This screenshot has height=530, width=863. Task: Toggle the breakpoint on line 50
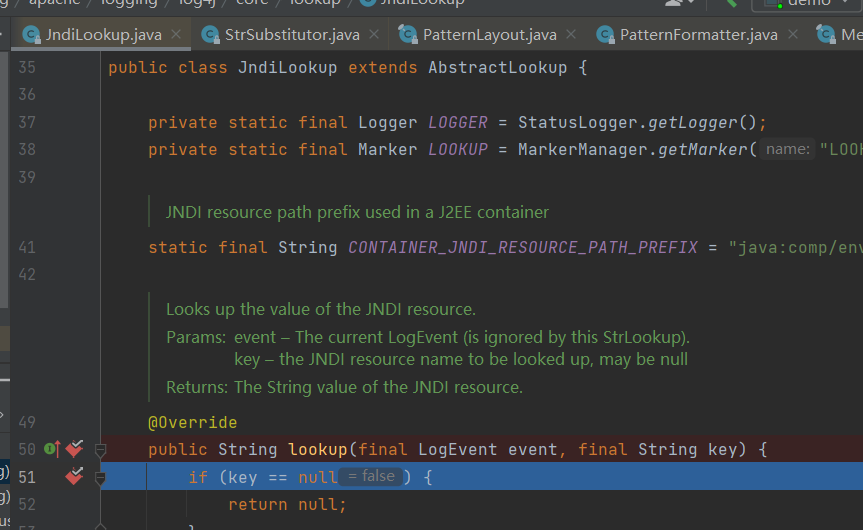(74, 449)
